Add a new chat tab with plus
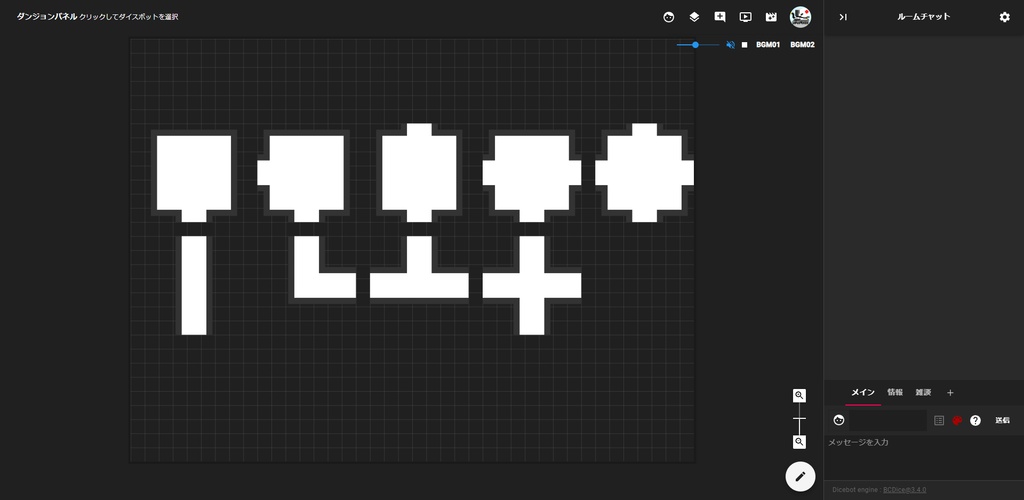Screen dimensions: 1024x500 tap(950, 393)
